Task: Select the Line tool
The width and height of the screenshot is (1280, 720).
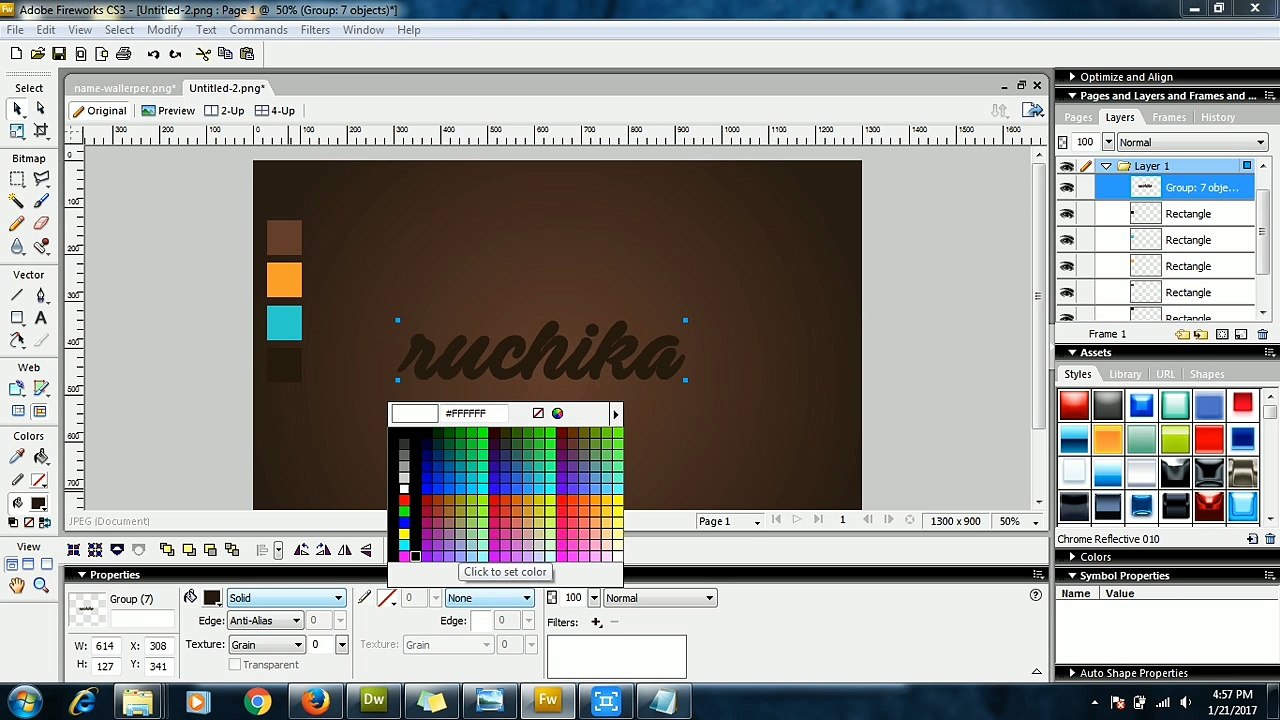Action: (17, 295)
